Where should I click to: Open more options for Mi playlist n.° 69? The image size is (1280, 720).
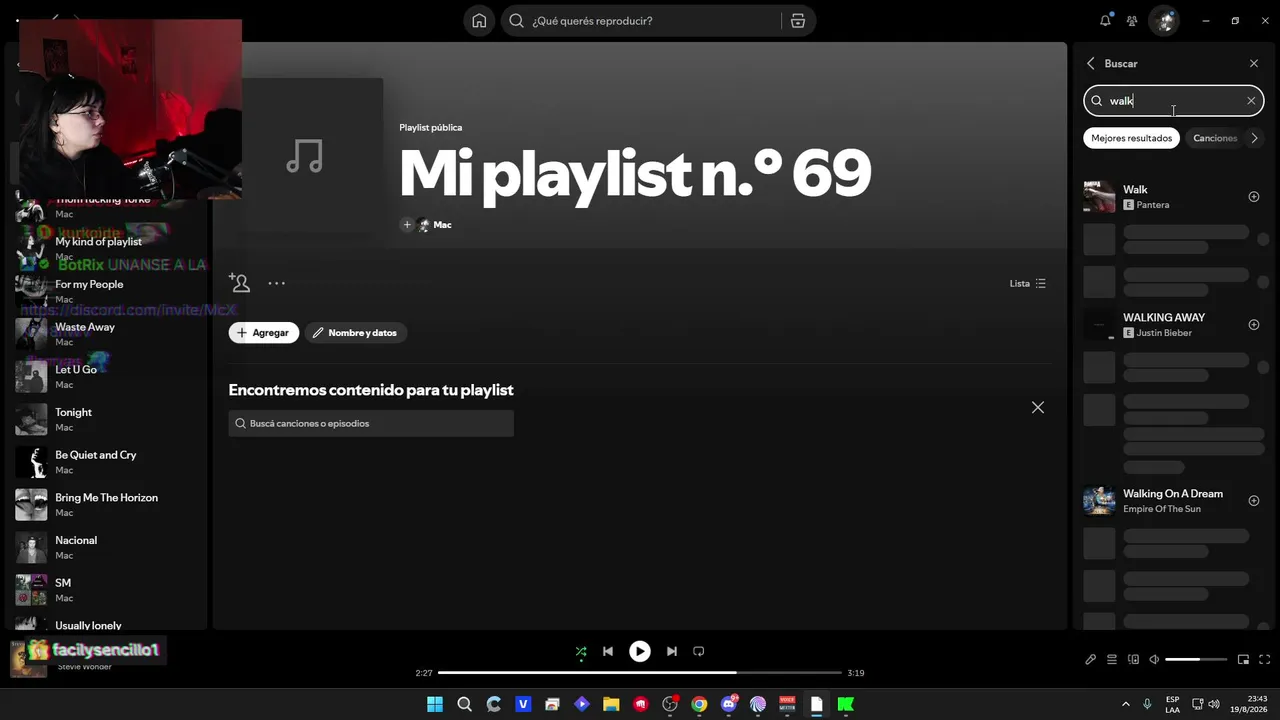click(x=277, y=283)
